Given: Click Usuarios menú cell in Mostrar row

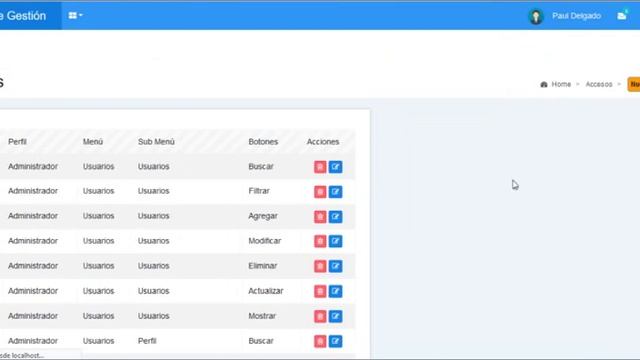Looking at the screenshot, I should click(98, 316).
